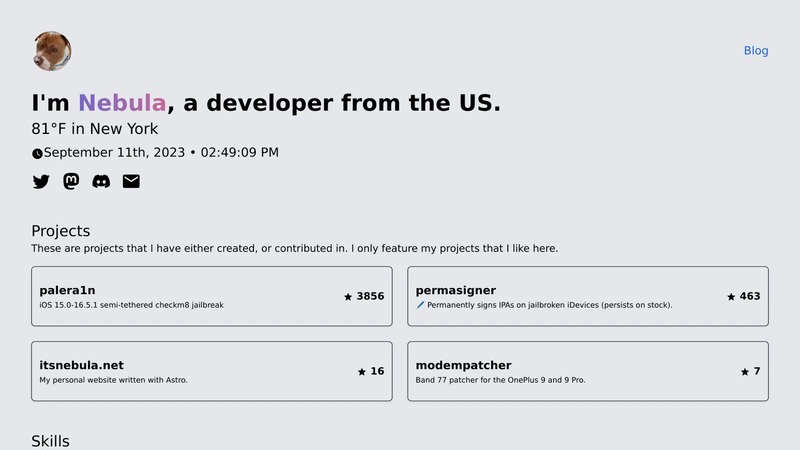This screenshot has width=800, height=450.
Task: Click the pencil emoji in permasigner description
Action: click(420, 305)
